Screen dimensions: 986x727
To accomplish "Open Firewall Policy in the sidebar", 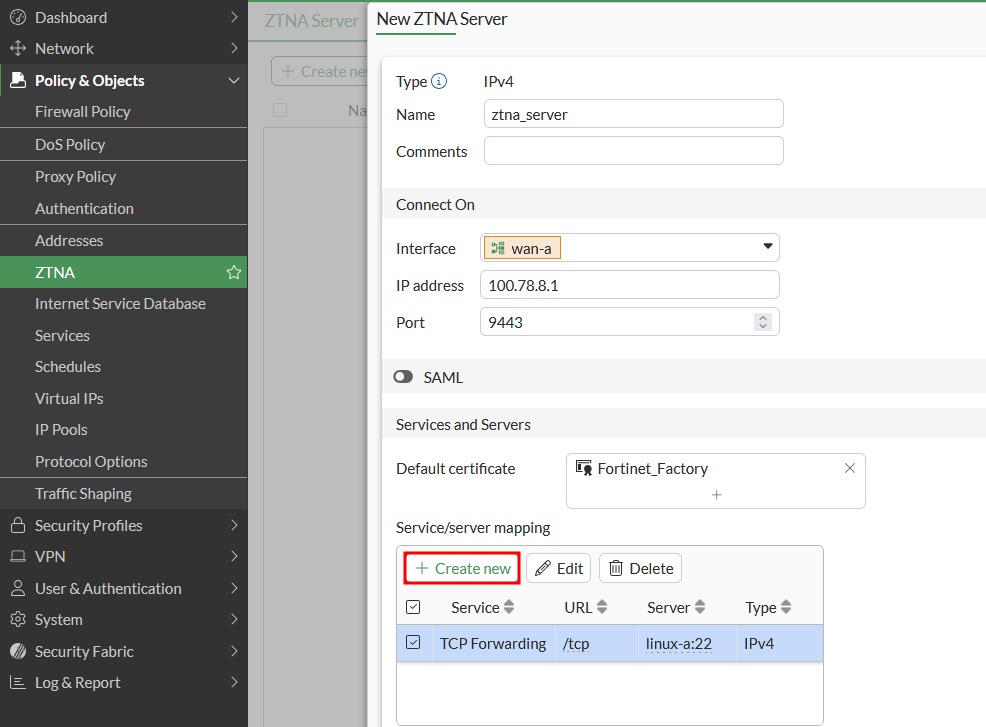I will click(83, 112).
